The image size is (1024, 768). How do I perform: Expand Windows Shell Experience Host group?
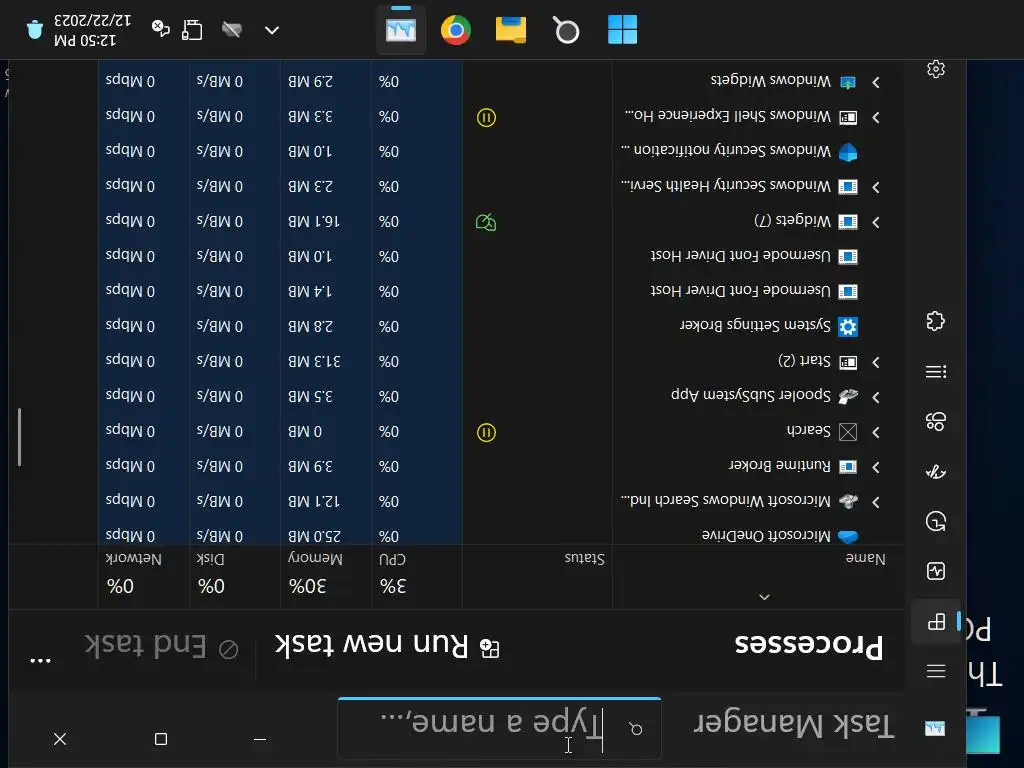(x=876, y=118)
